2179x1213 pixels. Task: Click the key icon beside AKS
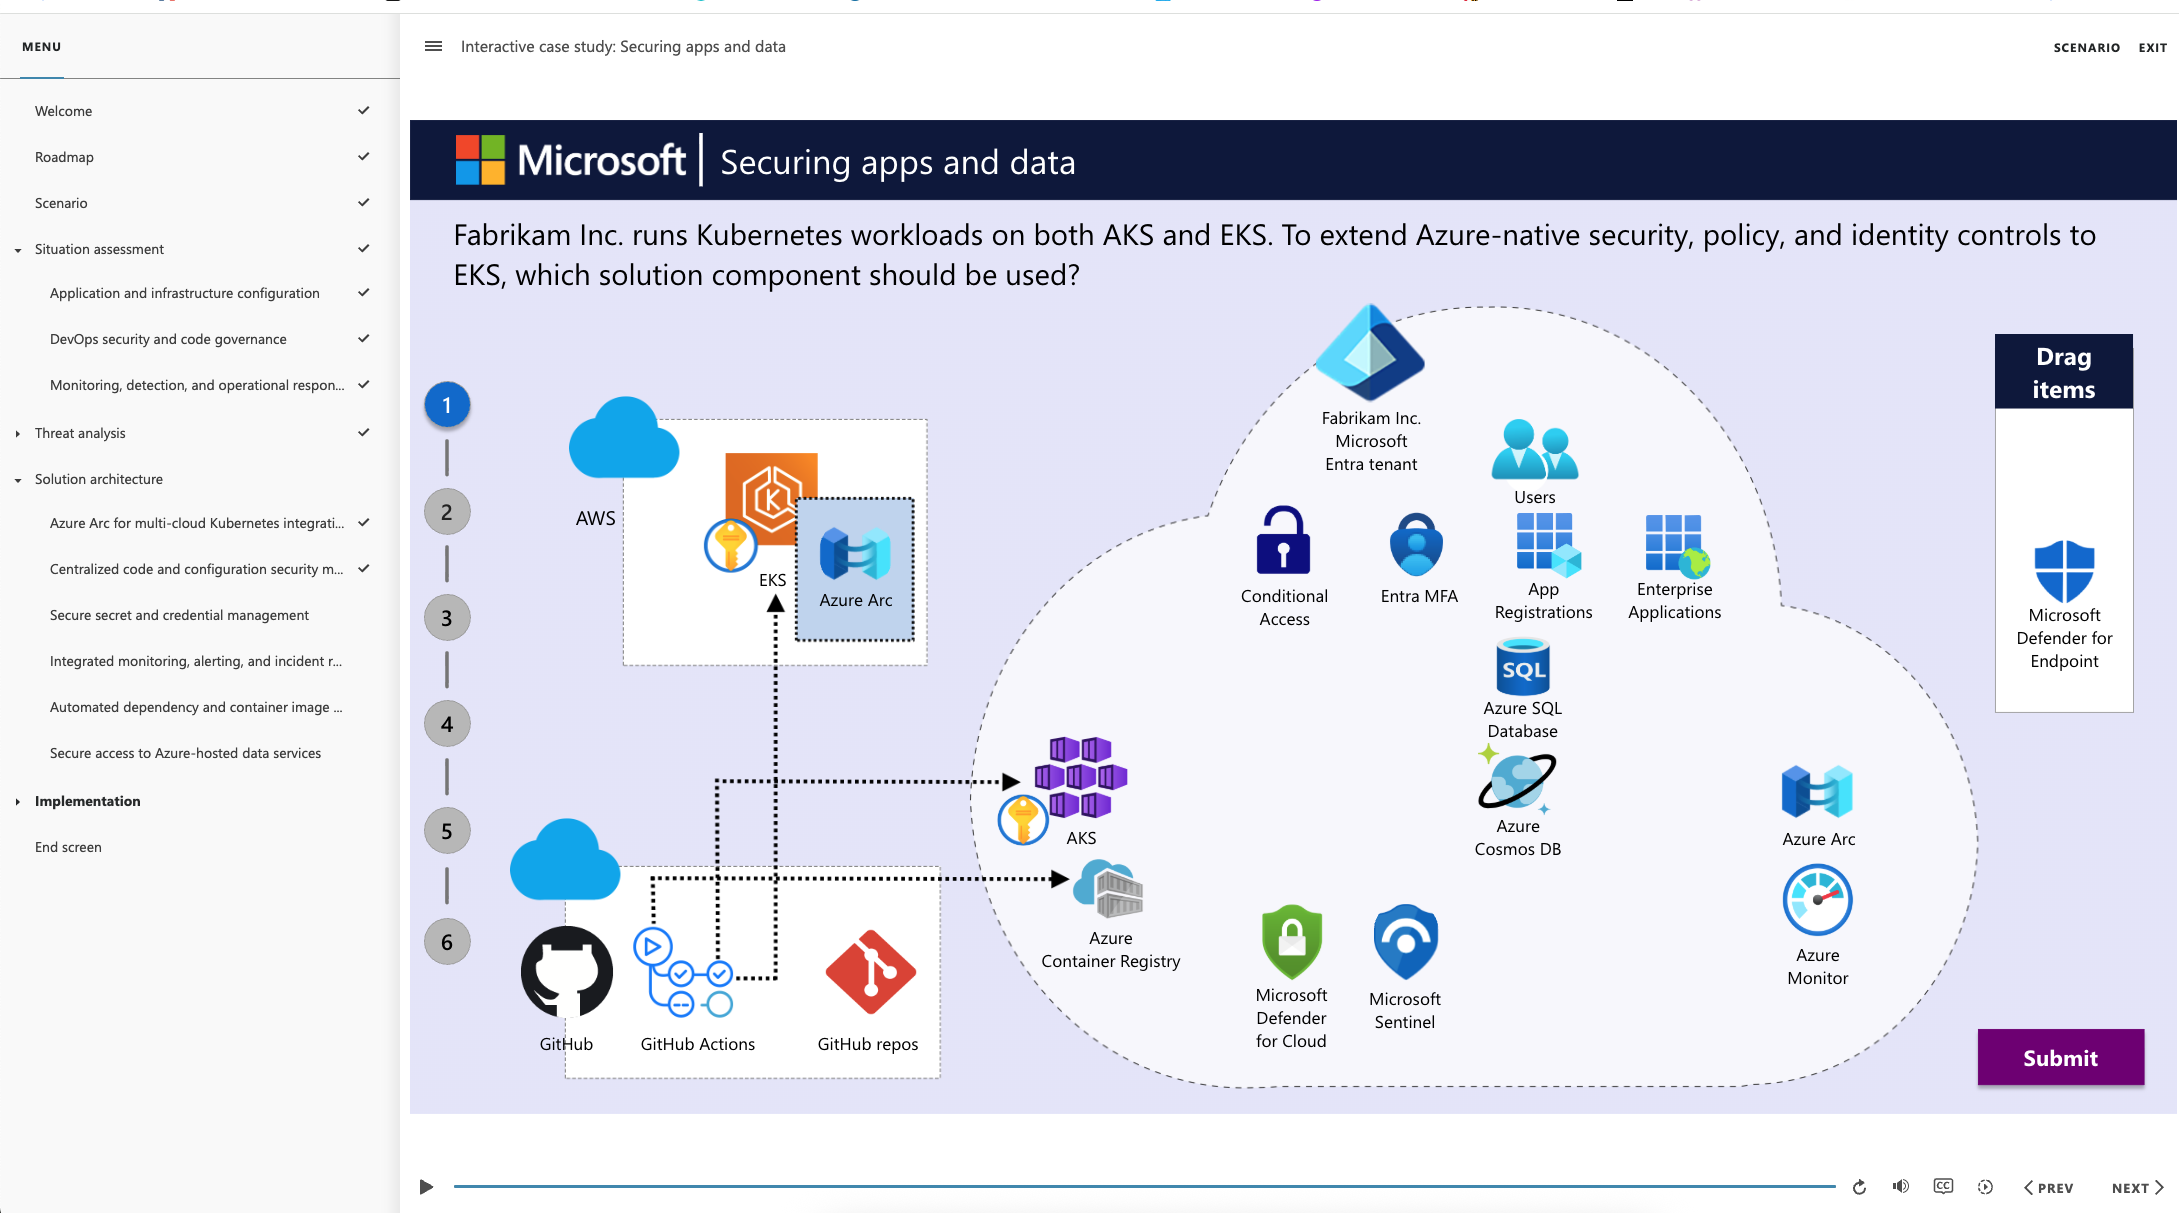pos(1023,820)
